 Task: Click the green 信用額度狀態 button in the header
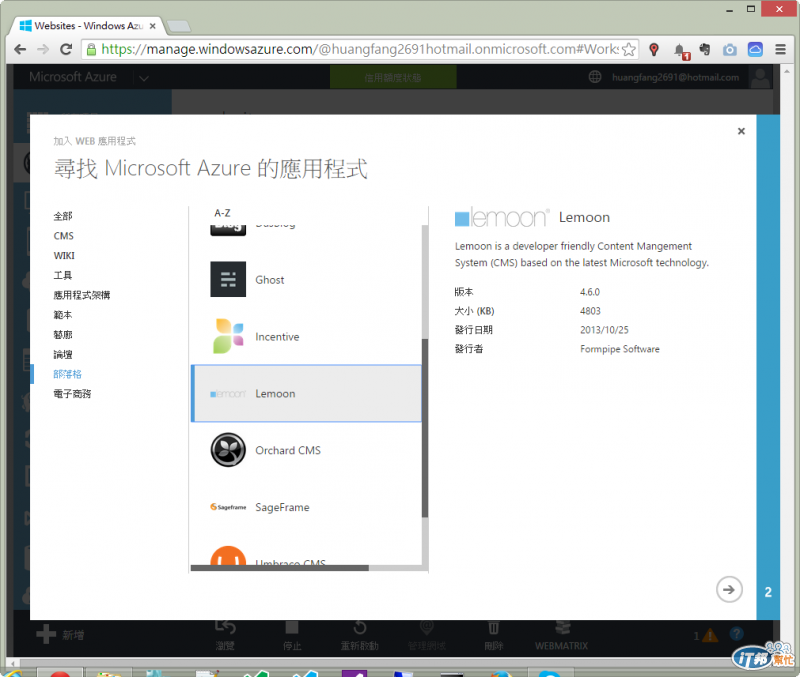pos(393,78)
